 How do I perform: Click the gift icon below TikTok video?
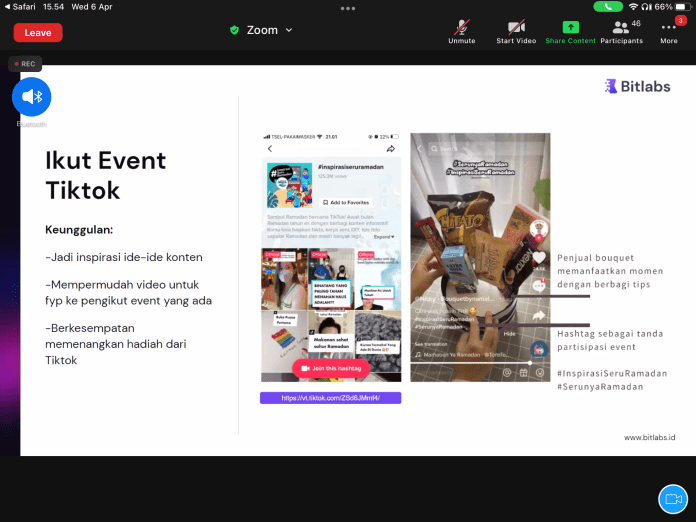[x=524, y=372]
